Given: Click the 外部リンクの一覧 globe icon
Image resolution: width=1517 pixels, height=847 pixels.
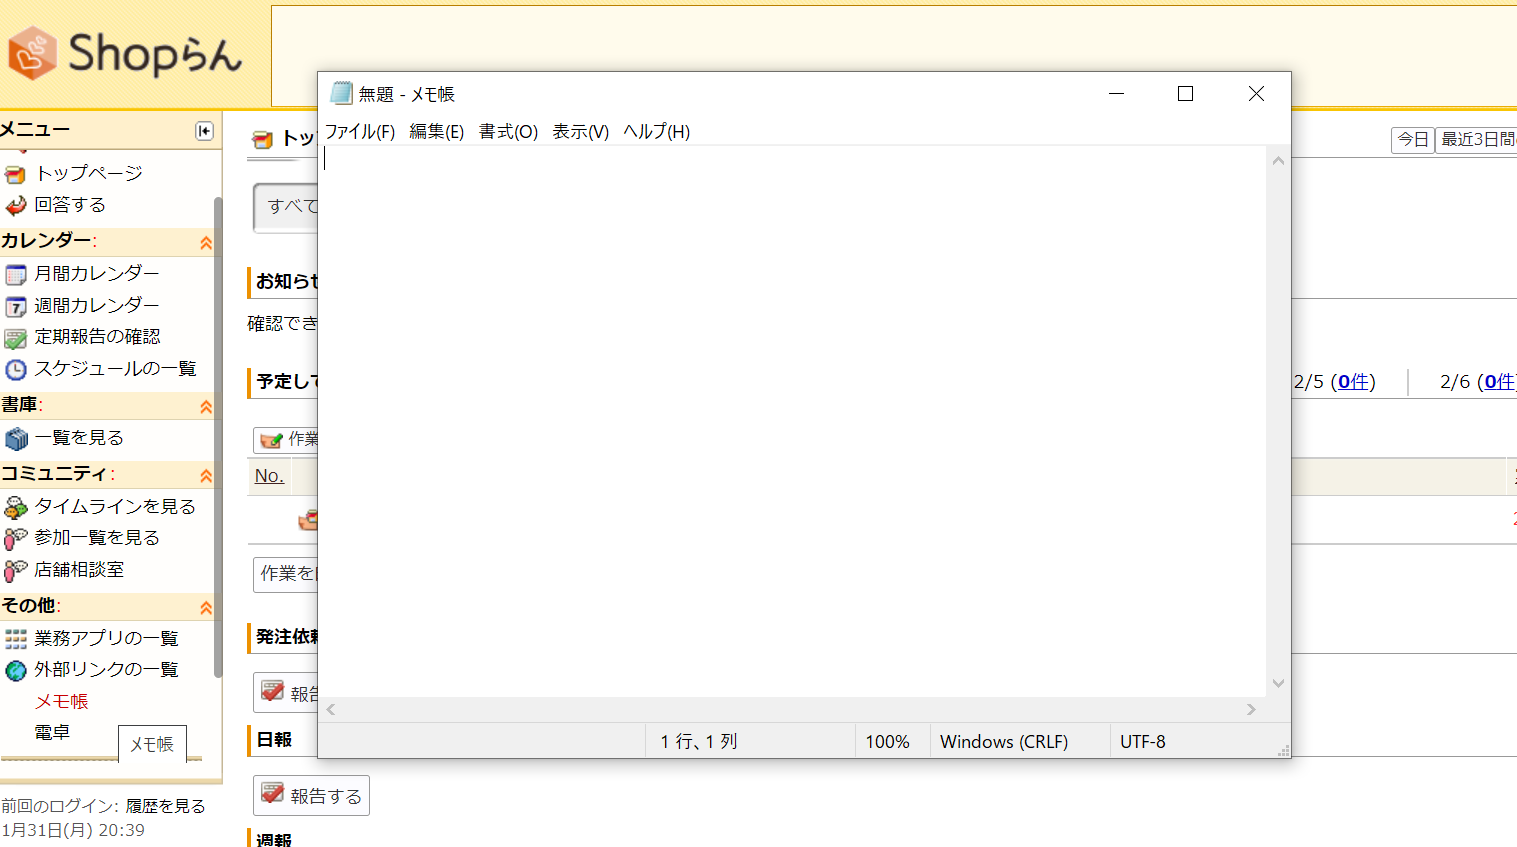Looking at the screenshot, I should (15, 670).
